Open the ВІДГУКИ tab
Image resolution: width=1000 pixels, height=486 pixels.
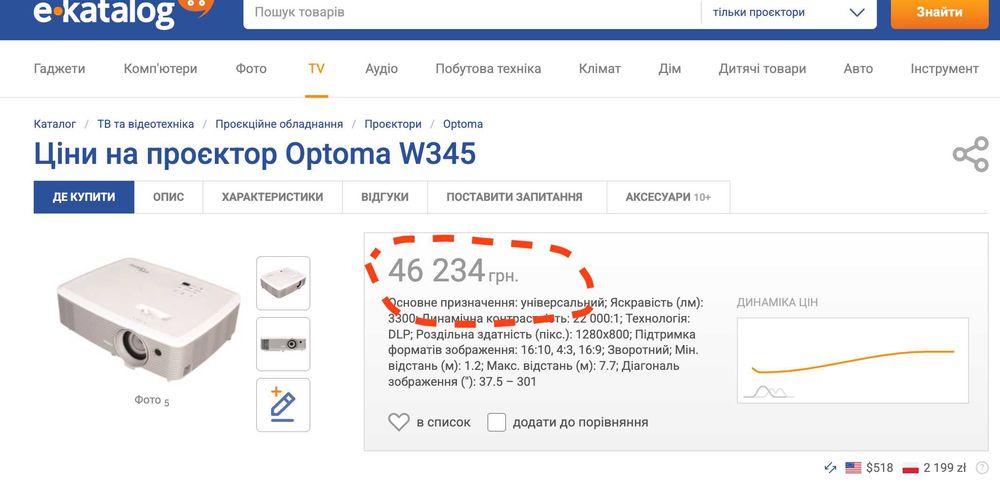385,197
